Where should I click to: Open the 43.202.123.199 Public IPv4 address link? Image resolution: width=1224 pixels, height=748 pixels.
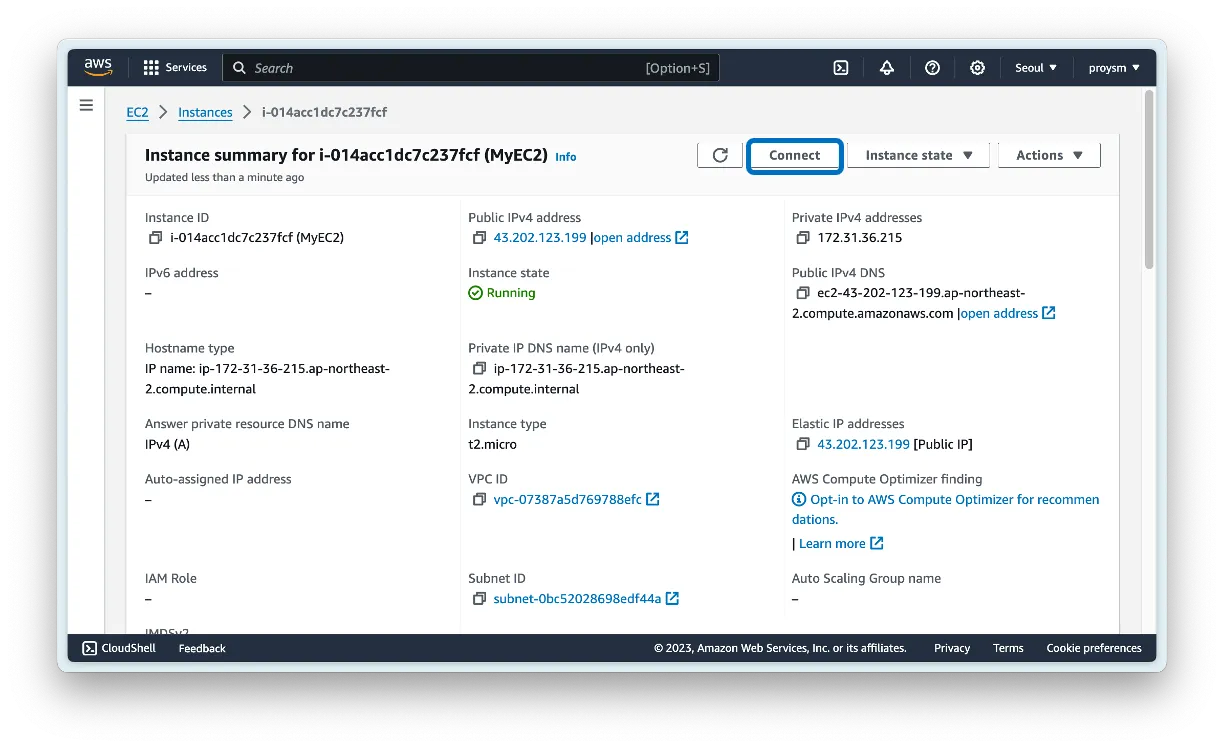pyautogui.click(x=540, y=238)
